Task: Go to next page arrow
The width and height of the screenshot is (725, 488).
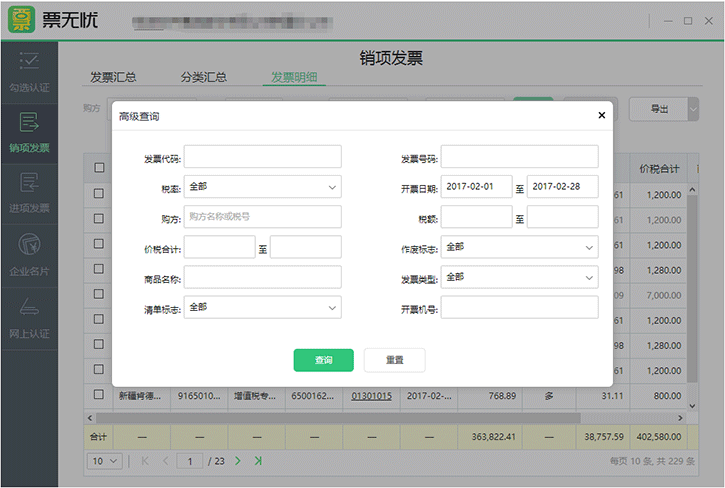Action: pyautogui.click(x=238, y=461)
